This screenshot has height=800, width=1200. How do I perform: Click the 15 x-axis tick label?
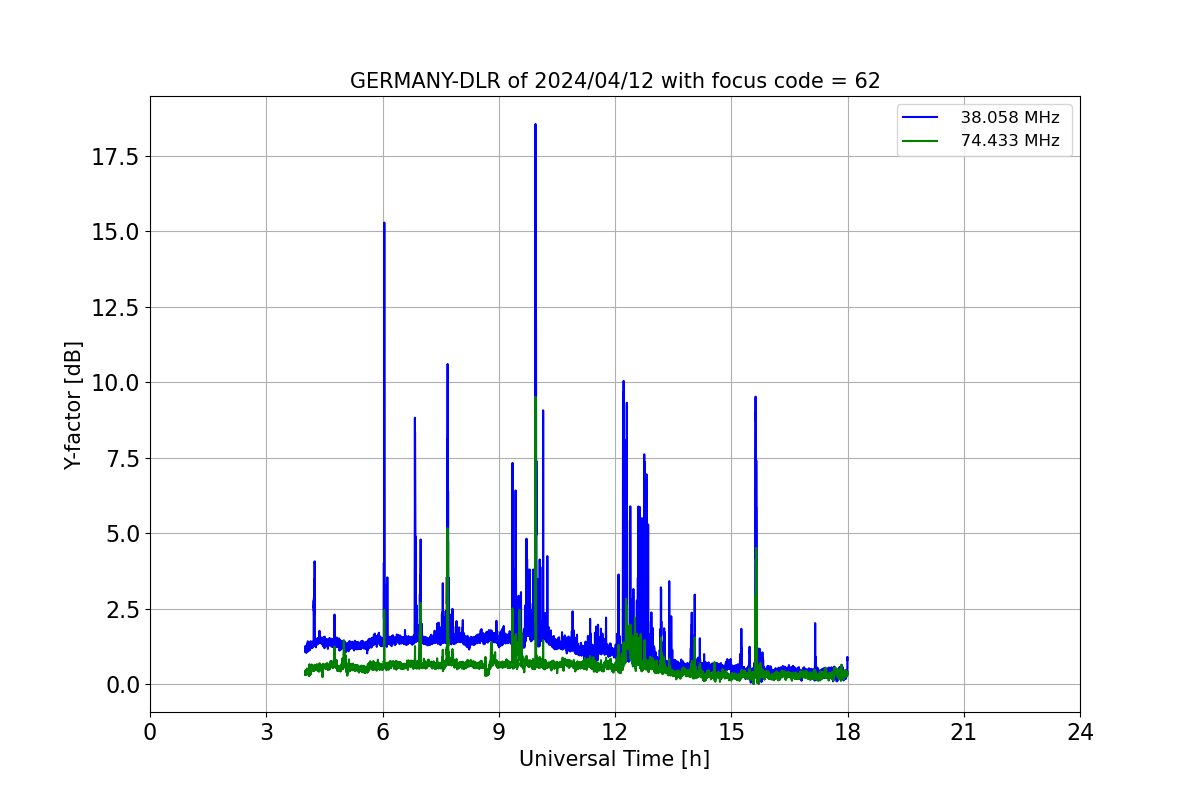pyautogui.click(x=731, y=732)
